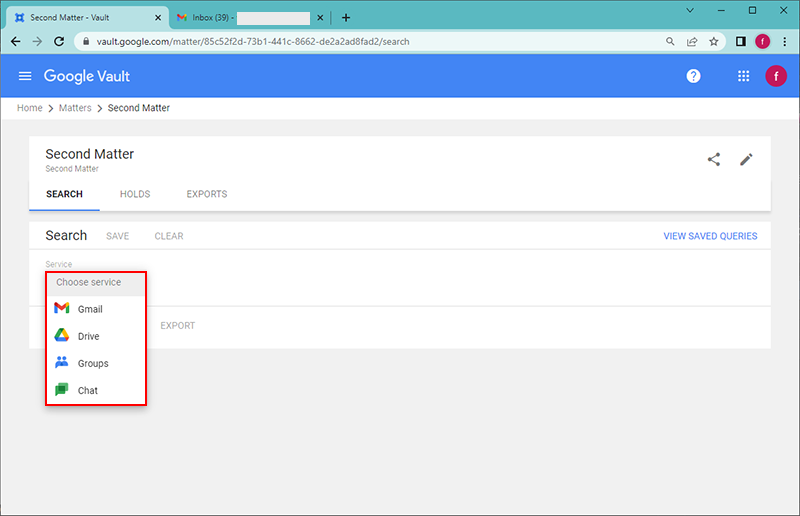Share the Second Matter
This screenshot has width=800, height=516.
[x=714, y=159]
